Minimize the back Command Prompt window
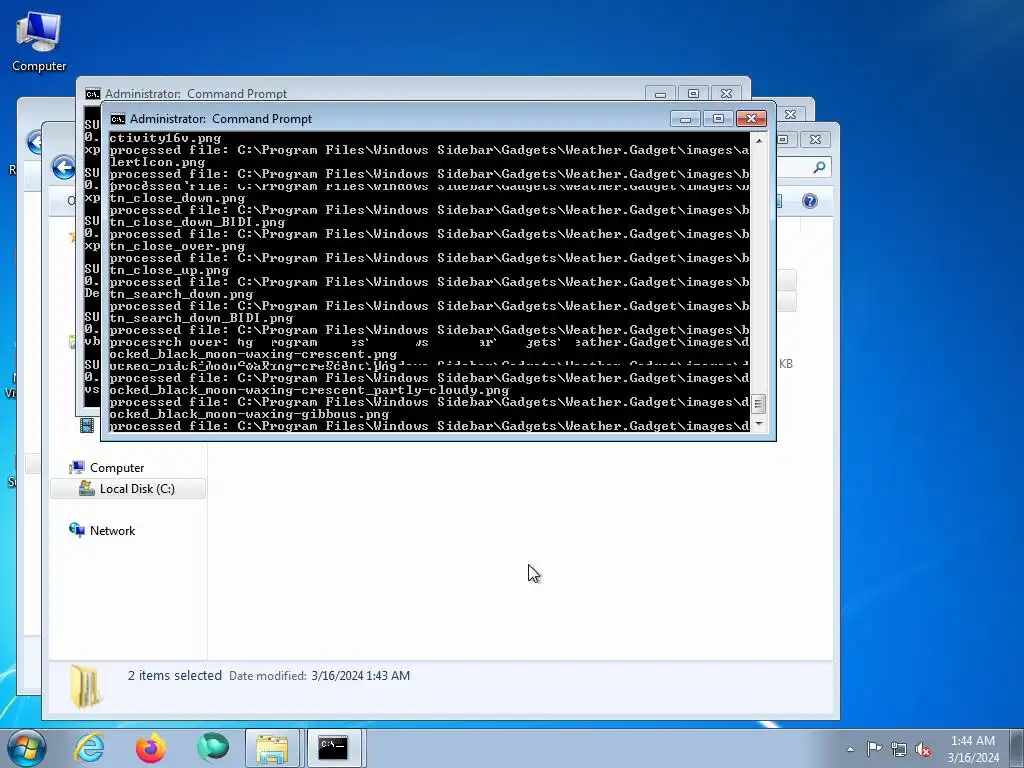Viewport: 1024px width, 768px height. [660, 94]
